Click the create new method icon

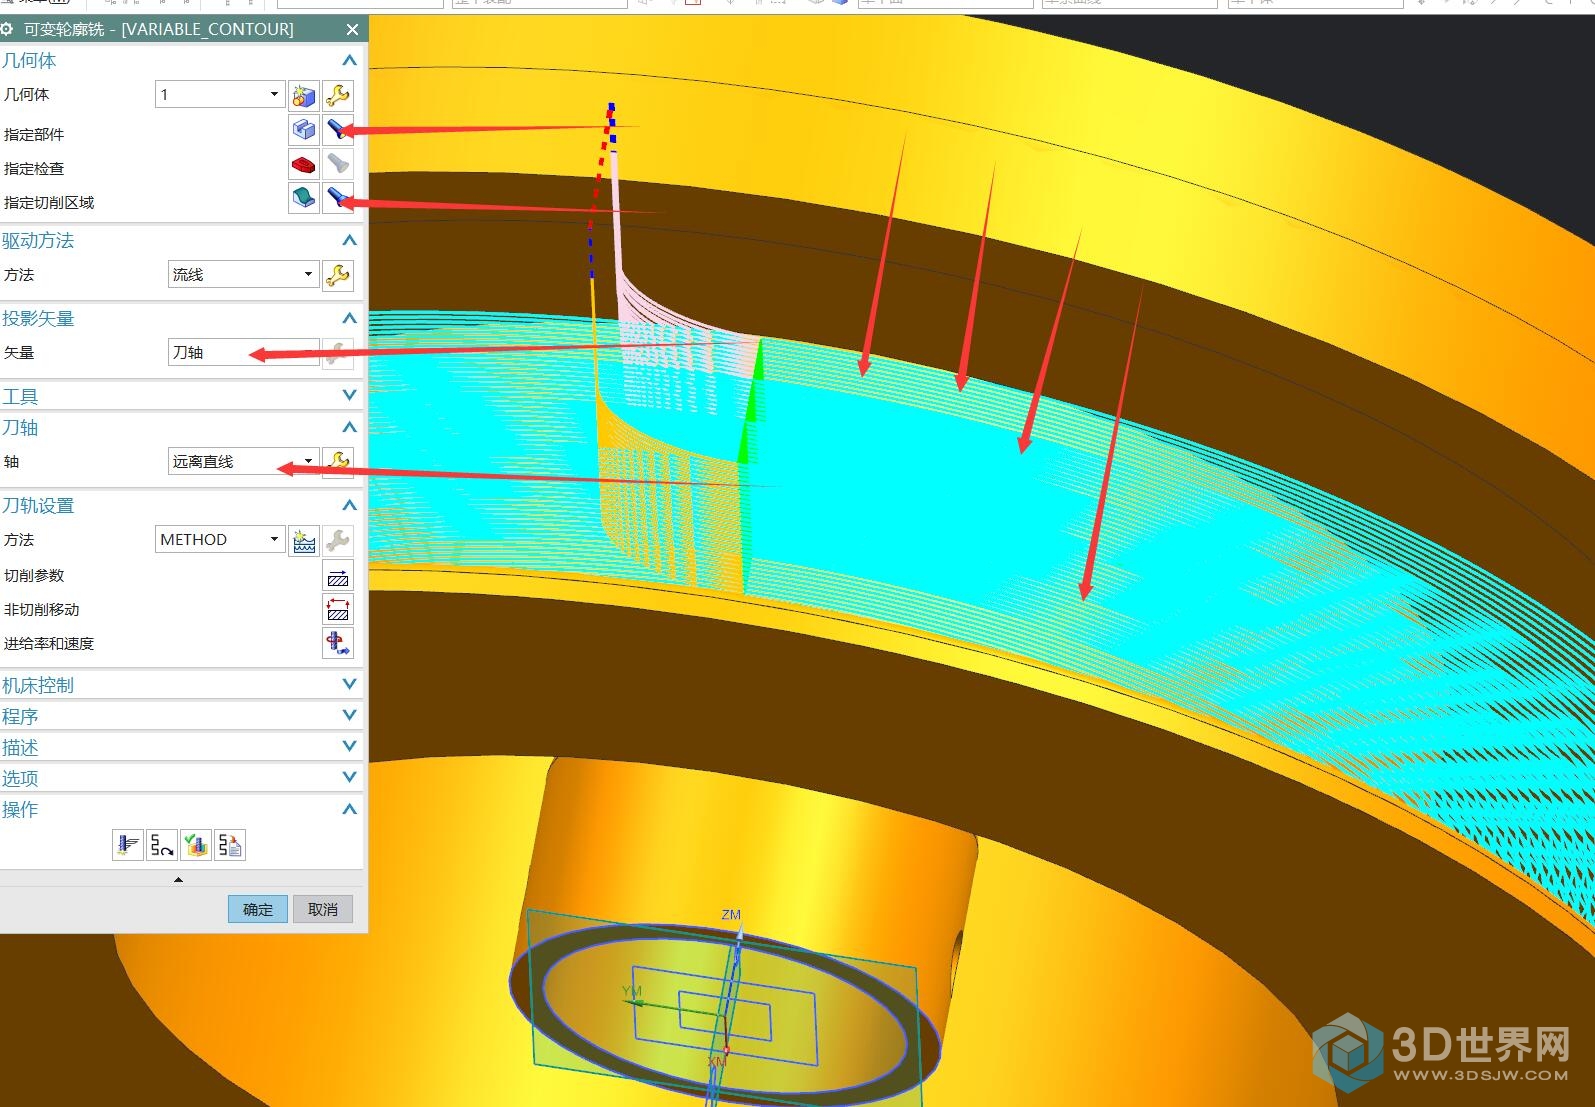click(x=304, y=541)
